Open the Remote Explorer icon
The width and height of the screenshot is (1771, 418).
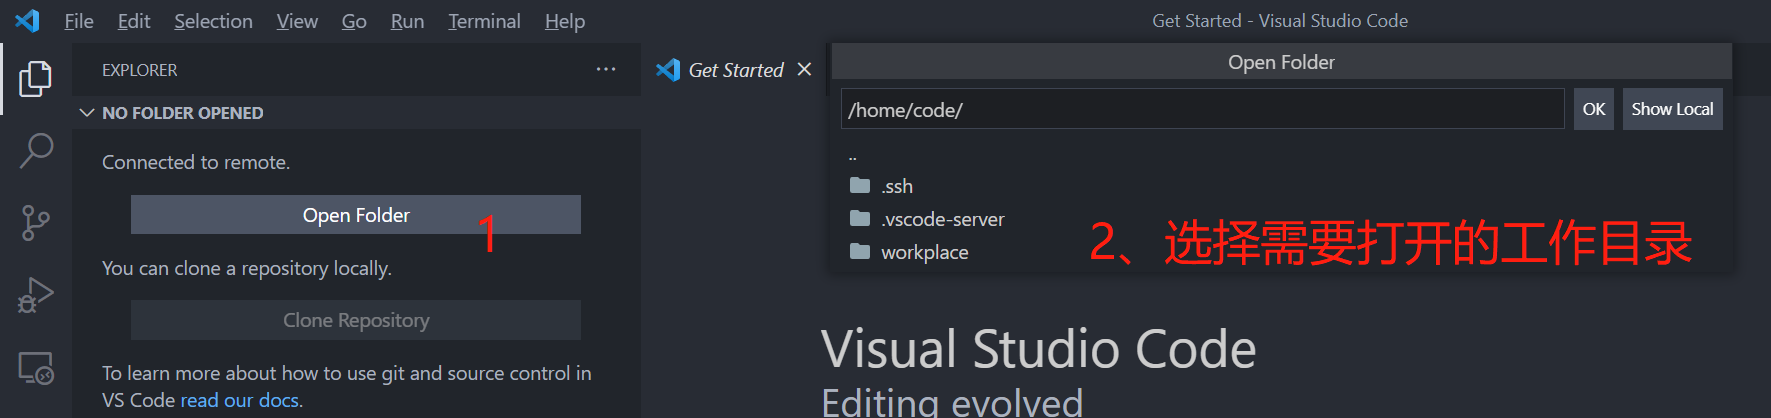(x=36, y=368)
